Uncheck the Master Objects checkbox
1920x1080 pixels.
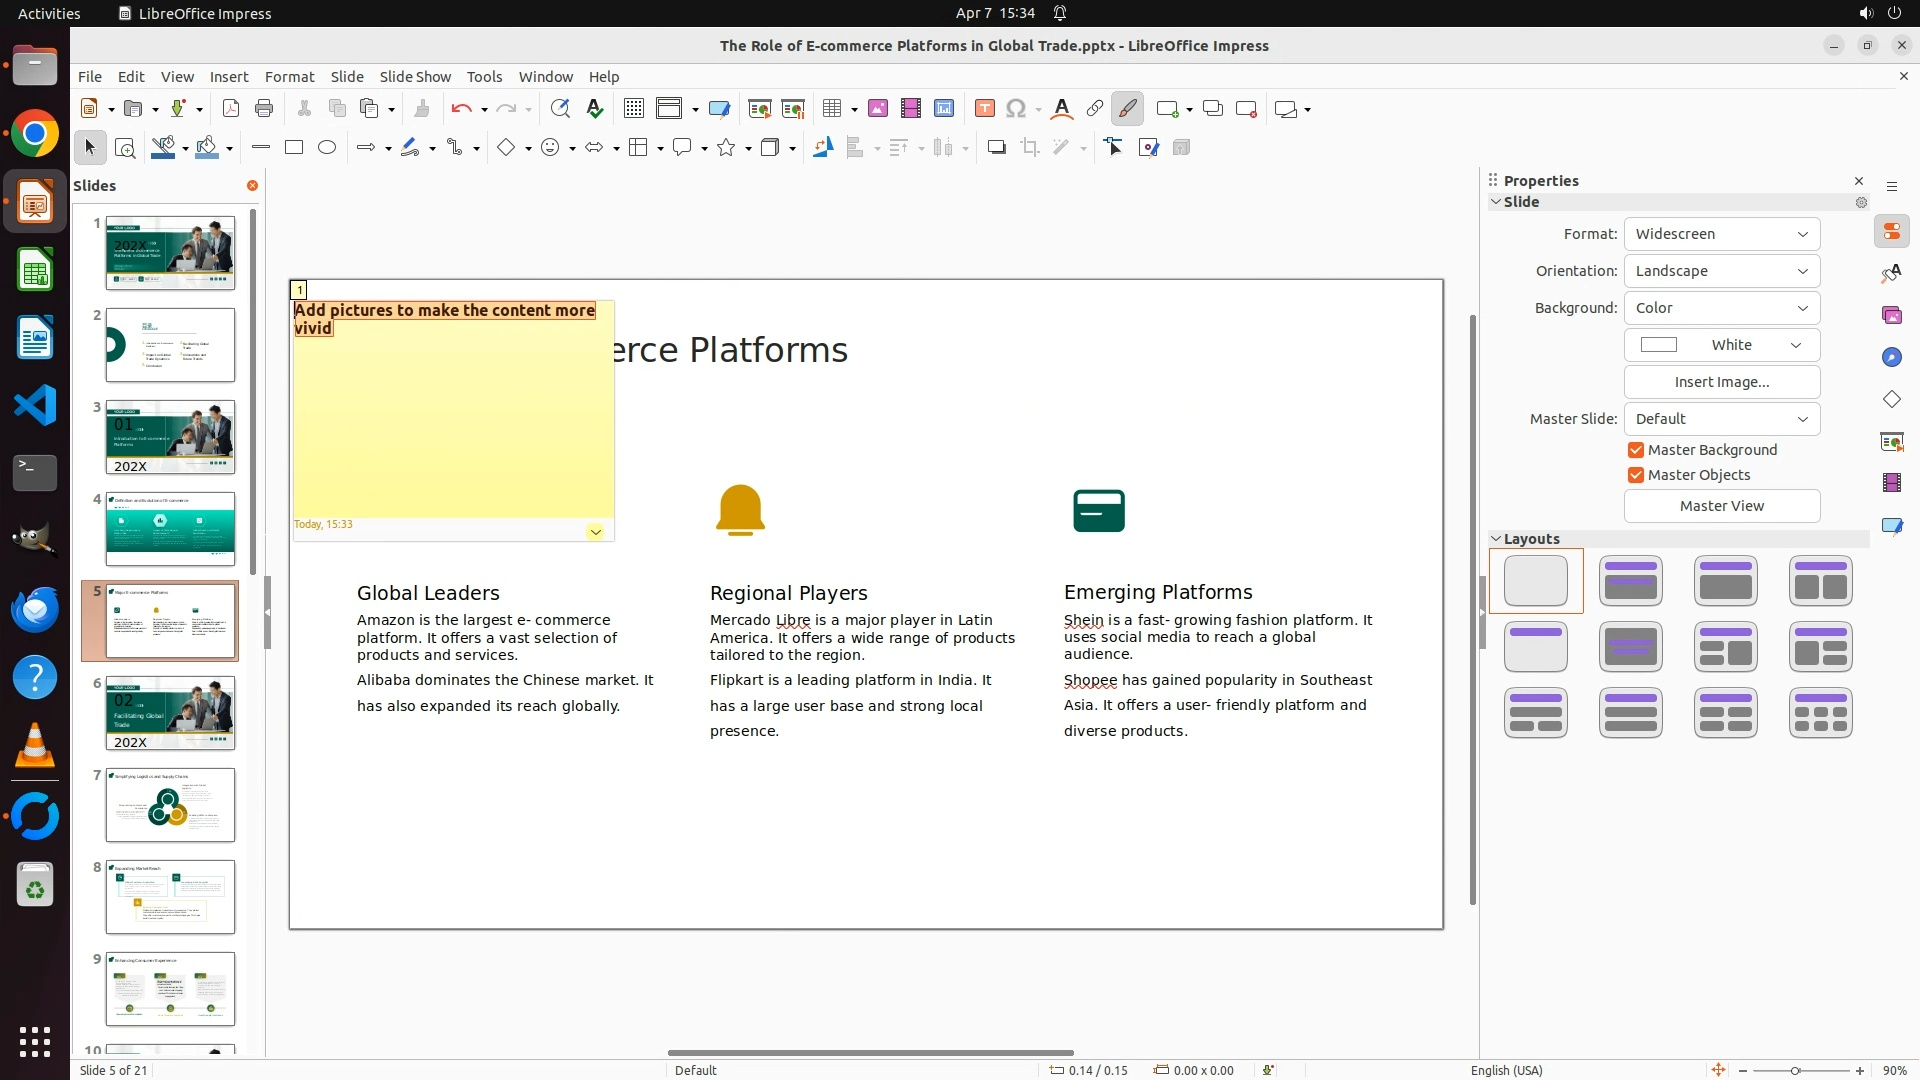pos(1636,475)
